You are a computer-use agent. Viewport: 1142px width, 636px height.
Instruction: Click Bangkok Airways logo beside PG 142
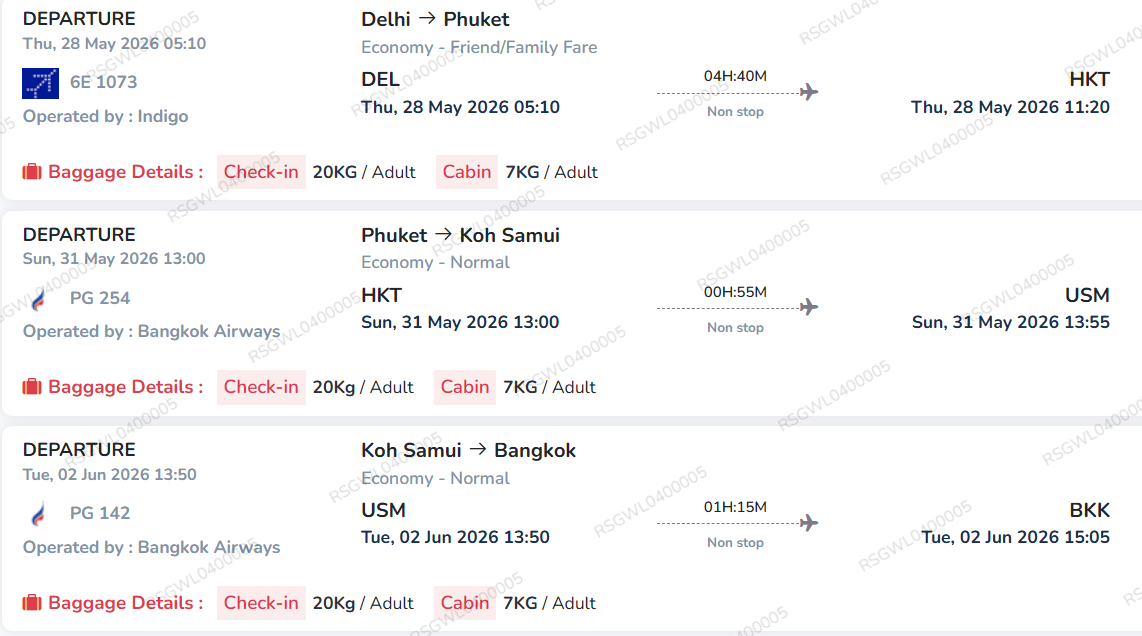[39, 514]
